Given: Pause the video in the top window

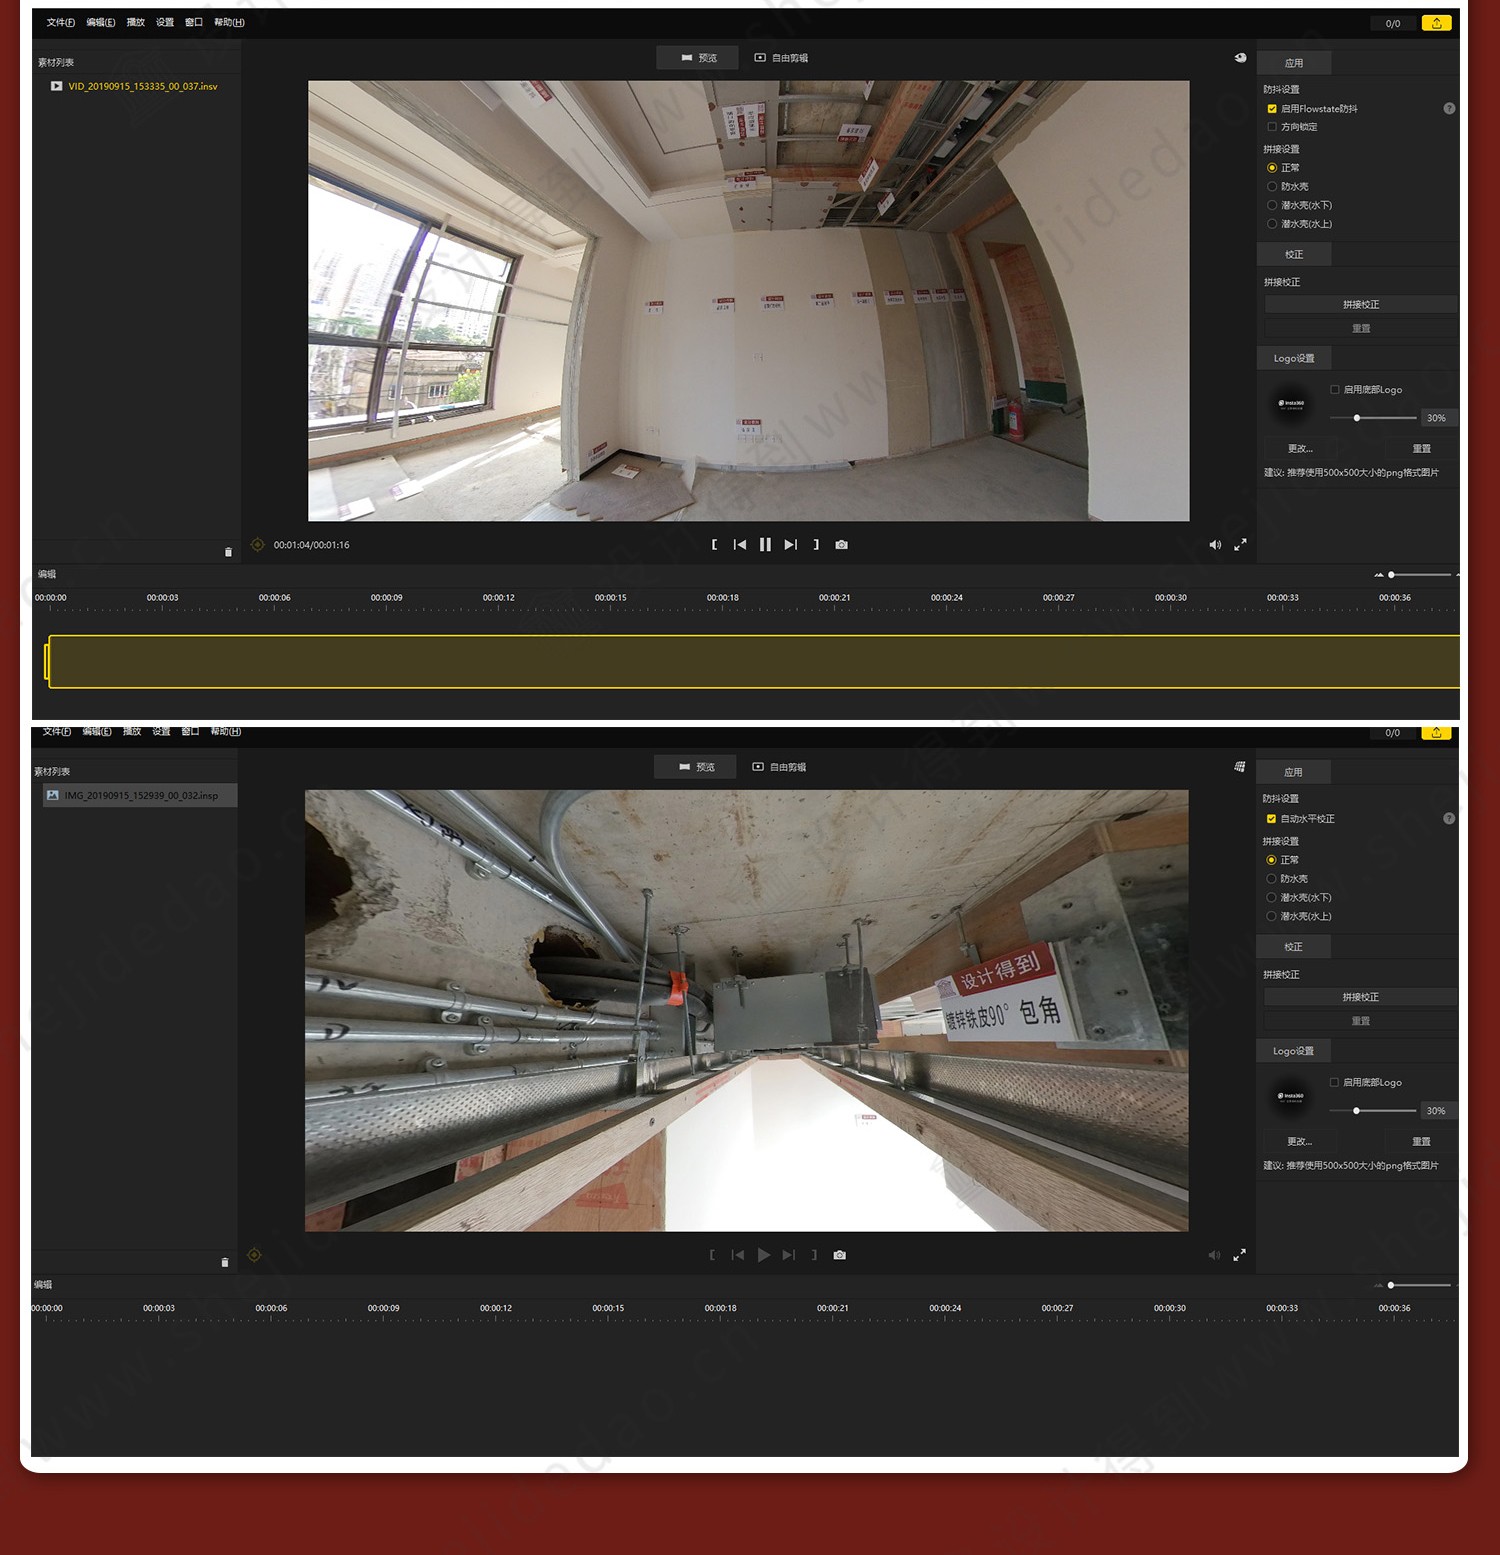Looking at the screenshot, I should [765, 545].
